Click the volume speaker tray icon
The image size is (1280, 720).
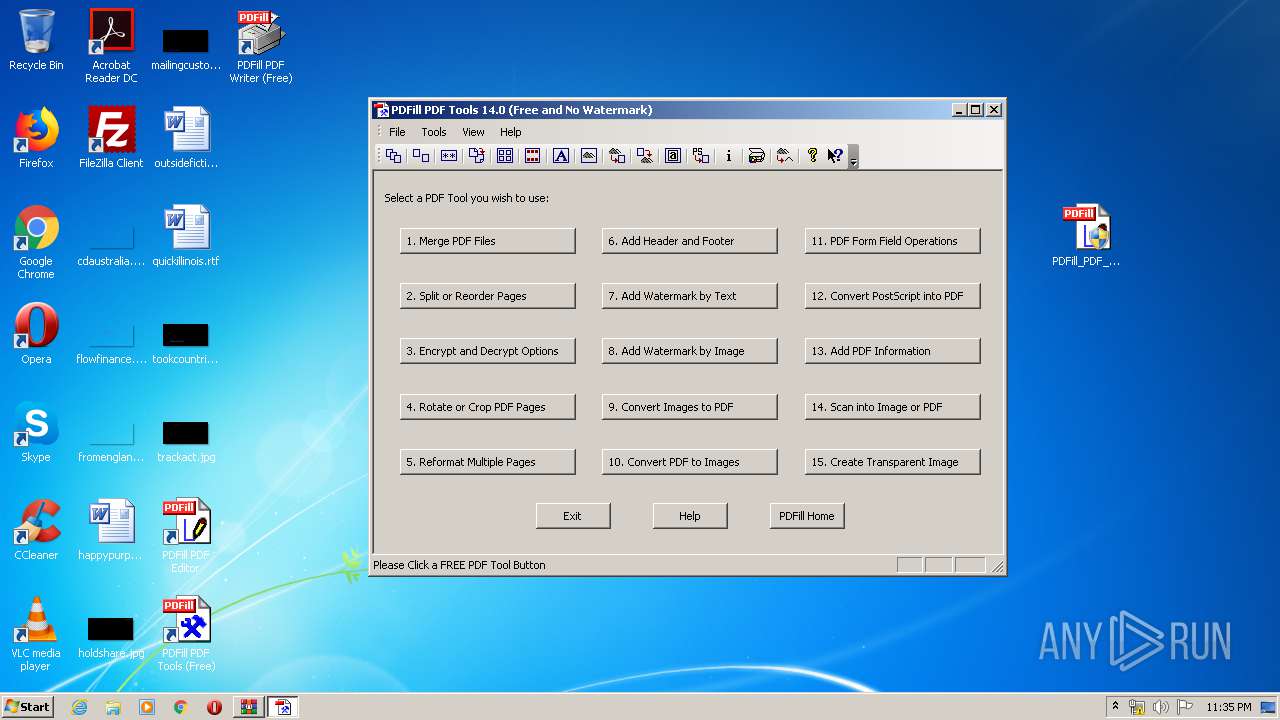pos(1161,707)
